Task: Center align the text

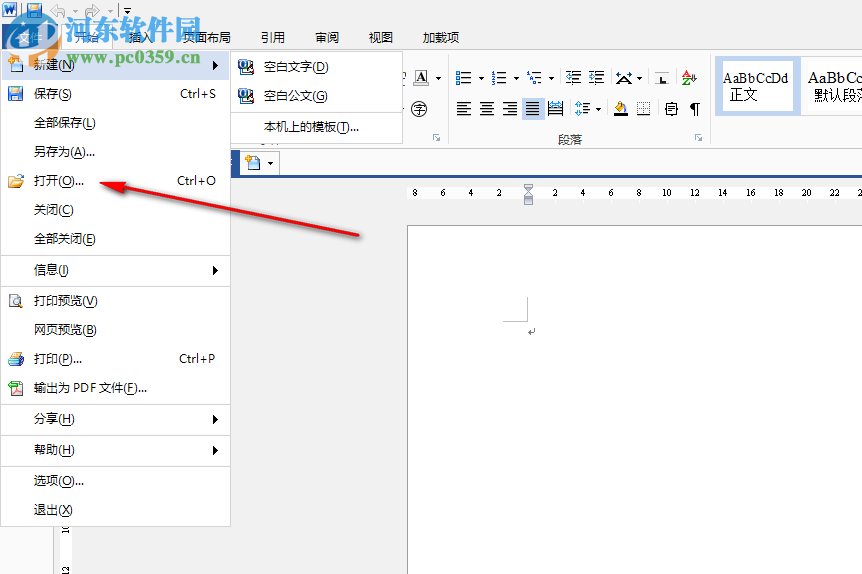Action: 487,109
